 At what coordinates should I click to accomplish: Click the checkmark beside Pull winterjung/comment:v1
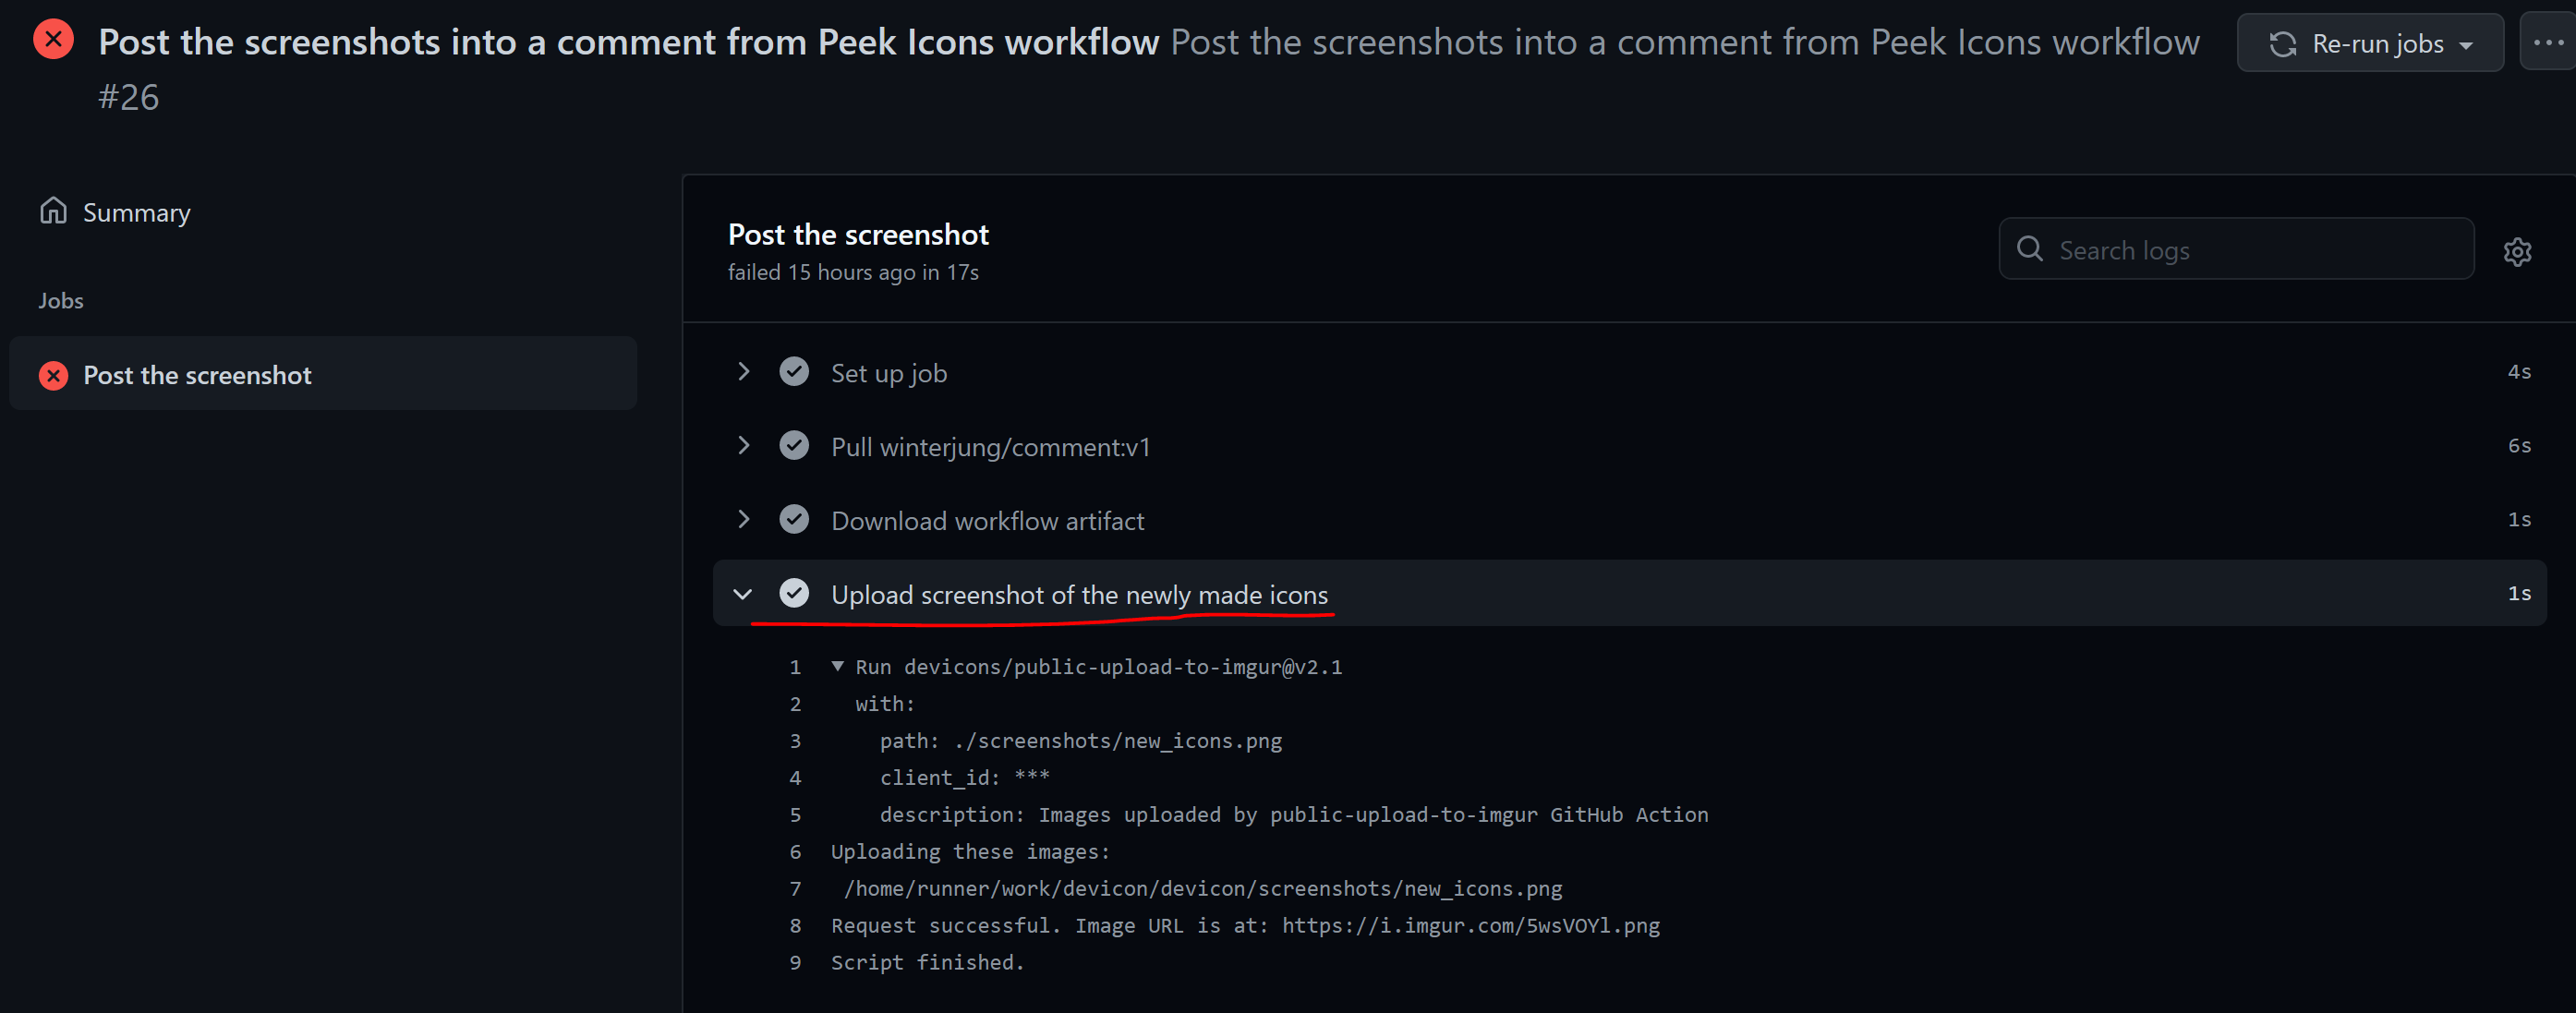click(794, 446)
